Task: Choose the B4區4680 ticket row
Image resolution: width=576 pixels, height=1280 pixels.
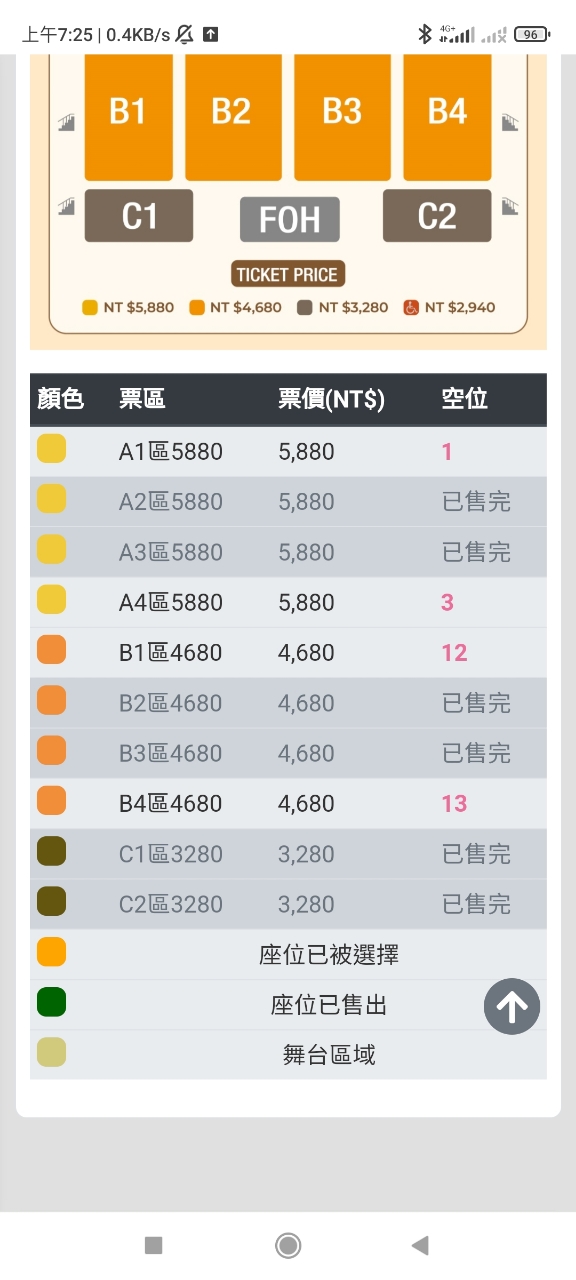Action: [288, 804]
